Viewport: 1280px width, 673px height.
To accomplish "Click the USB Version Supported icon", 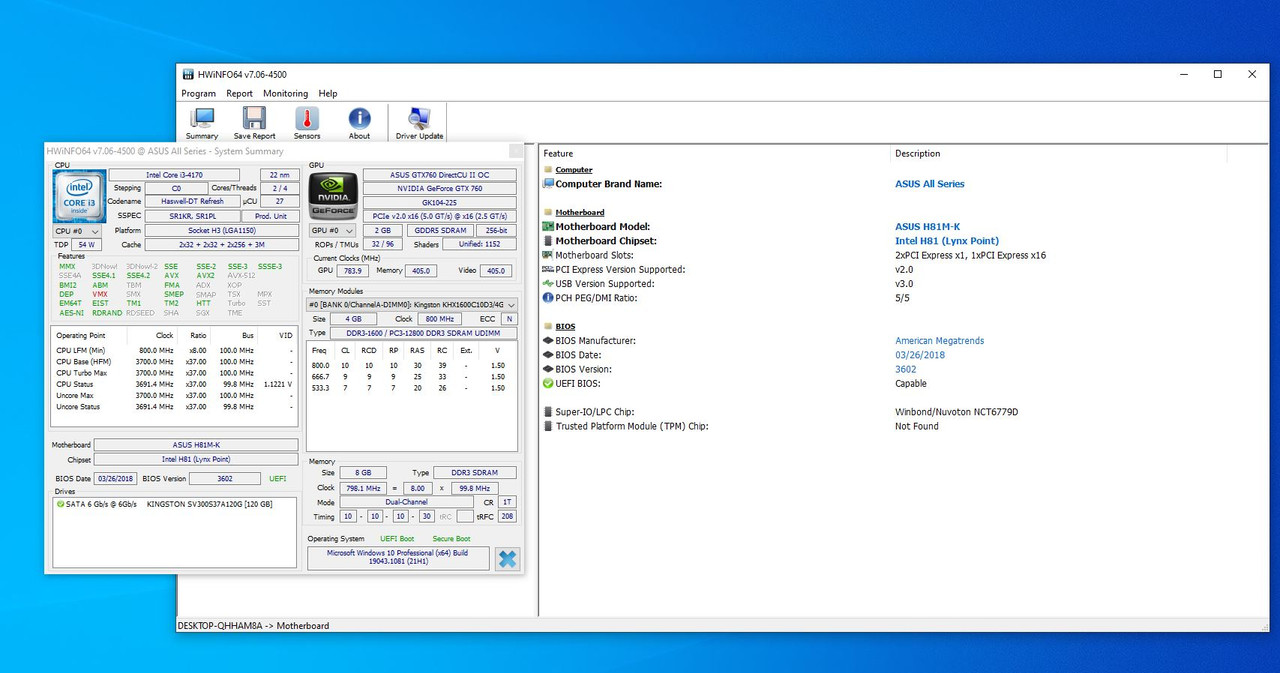I will tap(548, 283).
